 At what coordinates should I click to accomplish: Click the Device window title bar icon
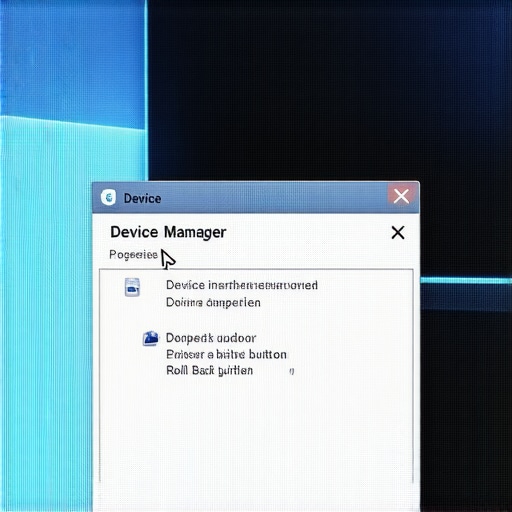[109, 197]
